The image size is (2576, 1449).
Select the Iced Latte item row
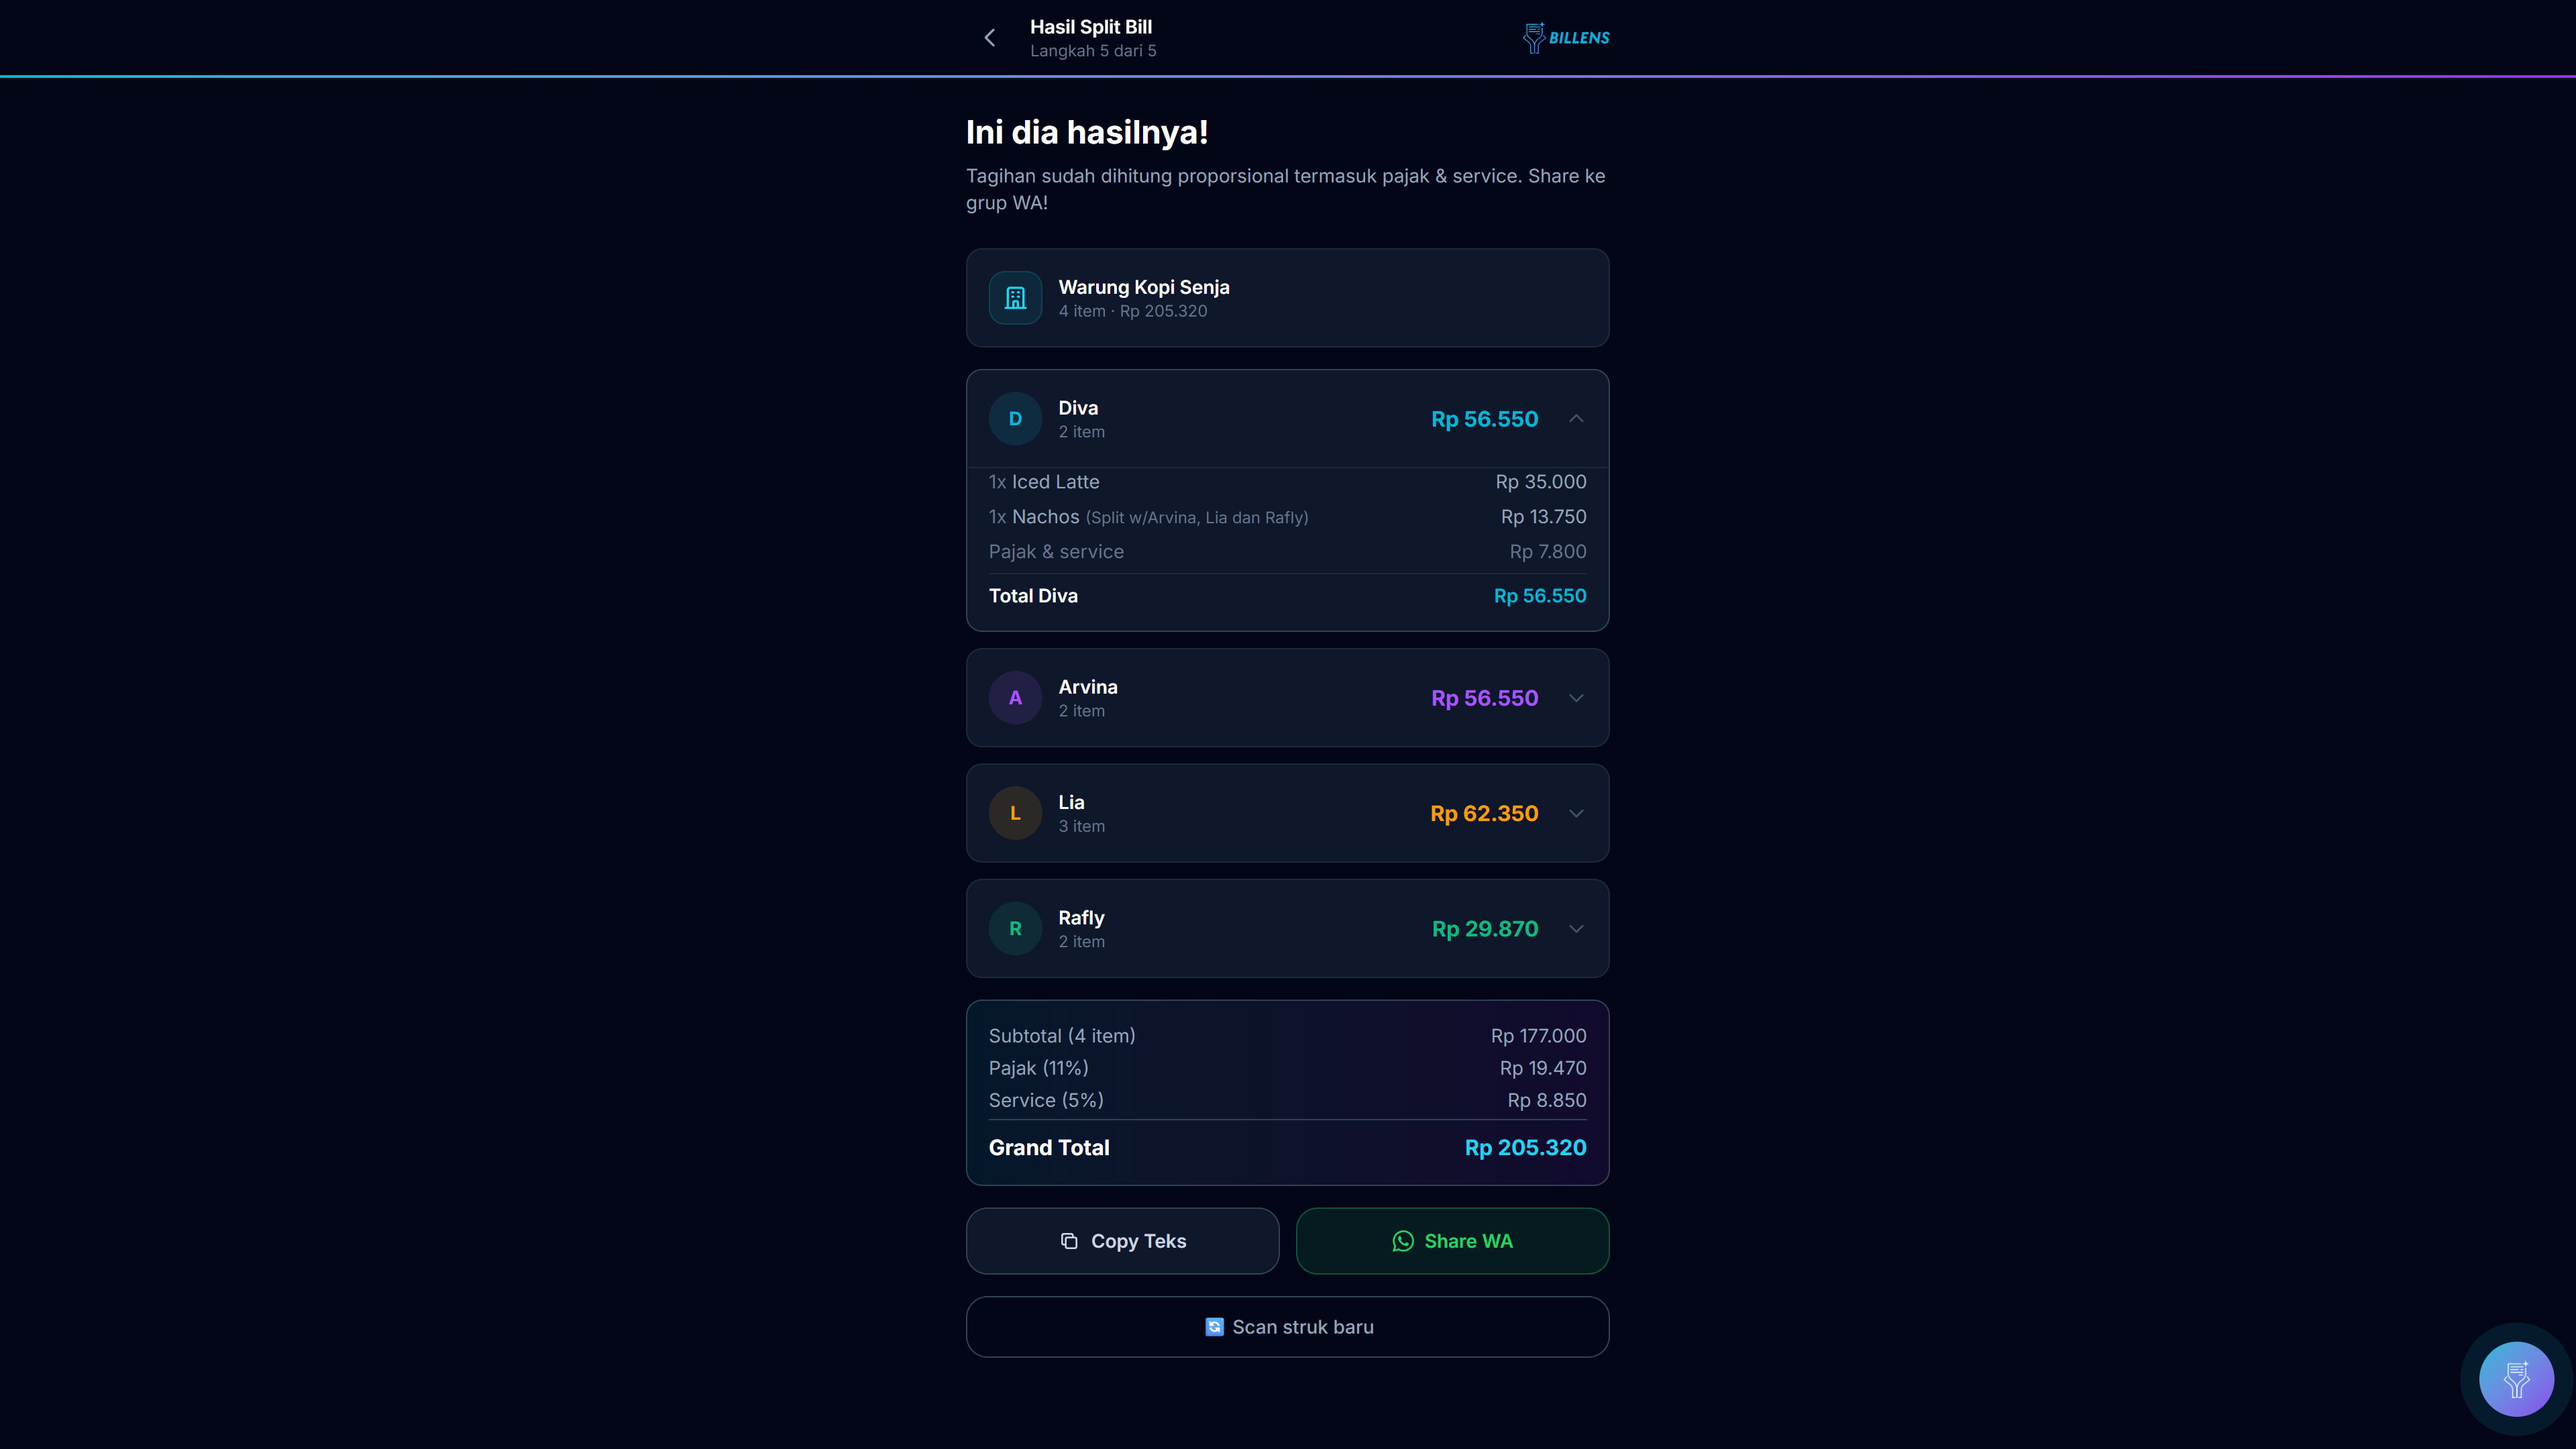pyautogui.click(x=1287, y=482)
